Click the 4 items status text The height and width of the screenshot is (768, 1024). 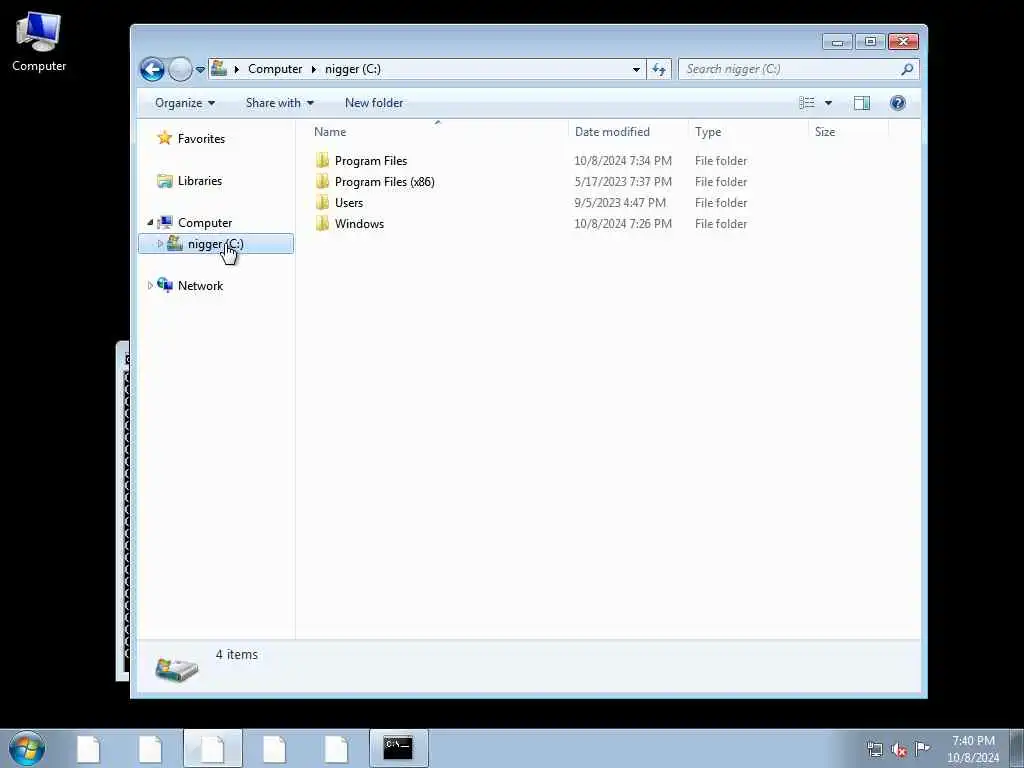pos(236,654)
